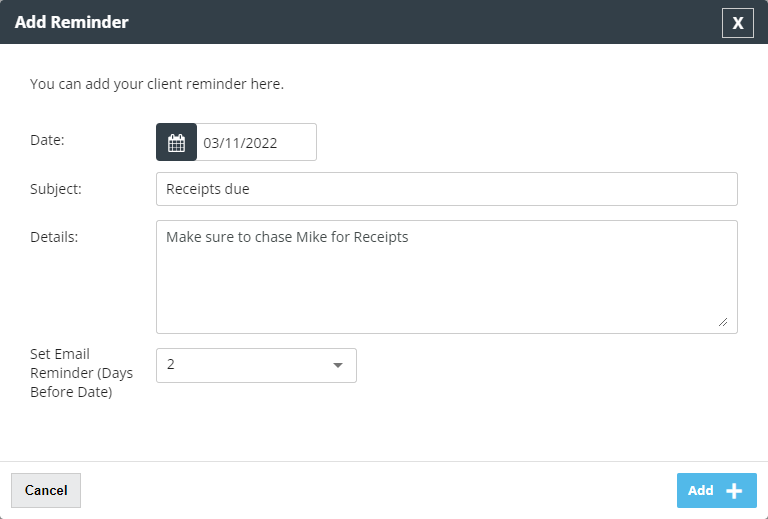Place cursor after 'Receipts due' subject text
Viewport: 768px width, 519px height.
250,189
